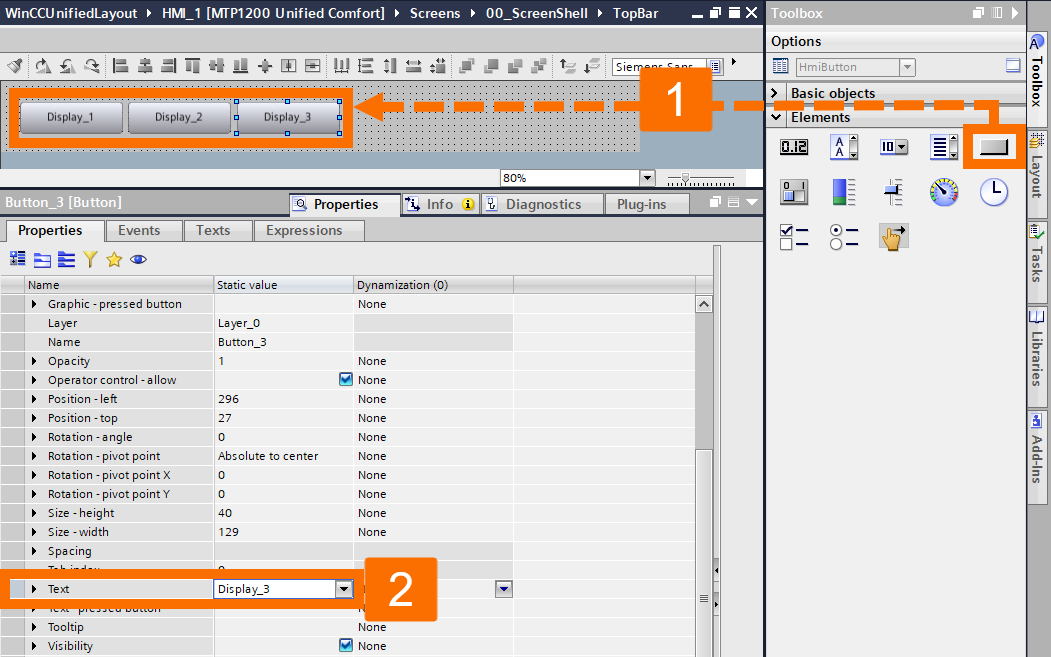Screen dimensions: 1051x657
Task: Click the bring to front icon
Action: pyautogui.click(x=467, y=66)
